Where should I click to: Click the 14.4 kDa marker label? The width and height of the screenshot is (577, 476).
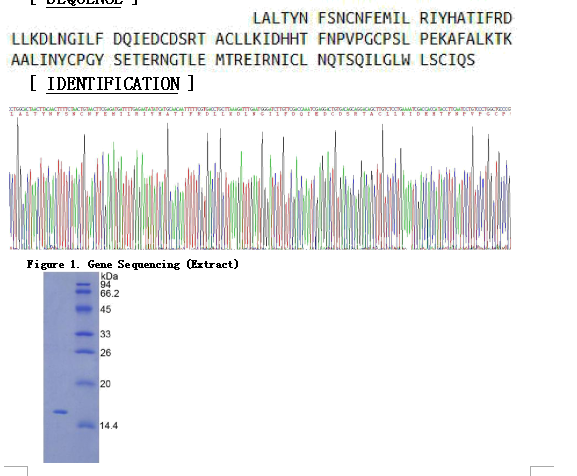[x=109, y=426]
